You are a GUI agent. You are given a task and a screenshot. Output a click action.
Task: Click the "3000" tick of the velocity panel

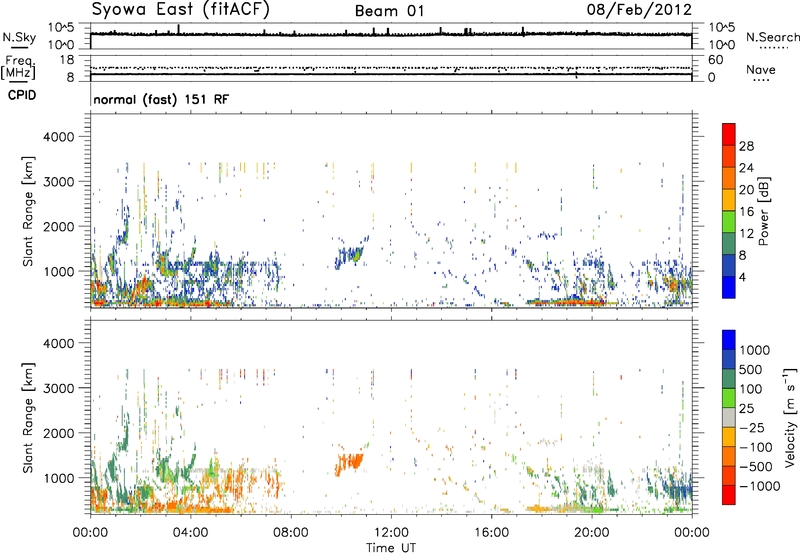59,388
